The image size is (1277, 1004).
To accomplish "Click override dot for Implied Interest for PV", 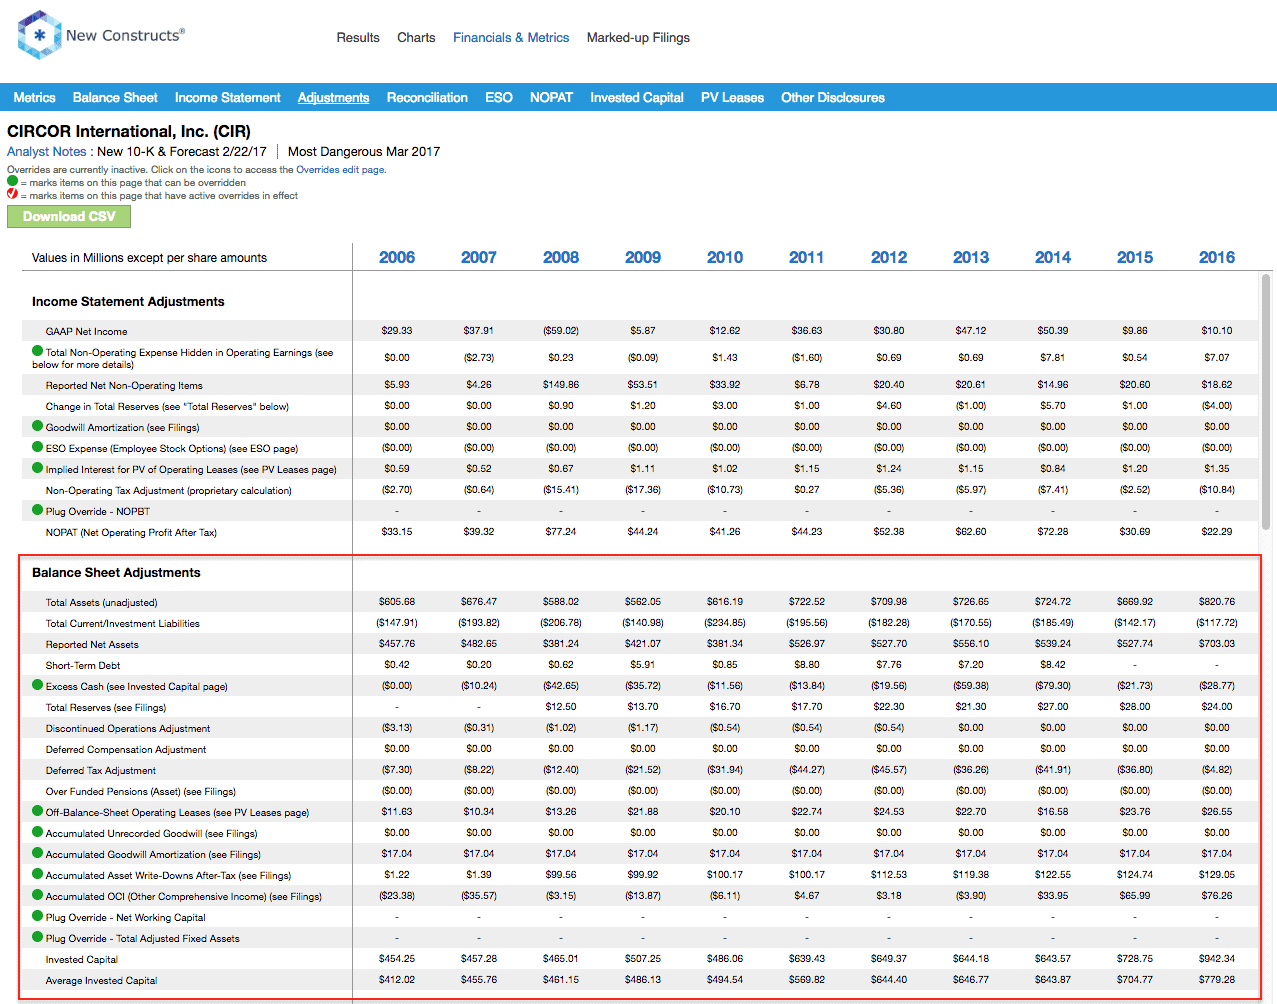I will [x=38, y=468].
